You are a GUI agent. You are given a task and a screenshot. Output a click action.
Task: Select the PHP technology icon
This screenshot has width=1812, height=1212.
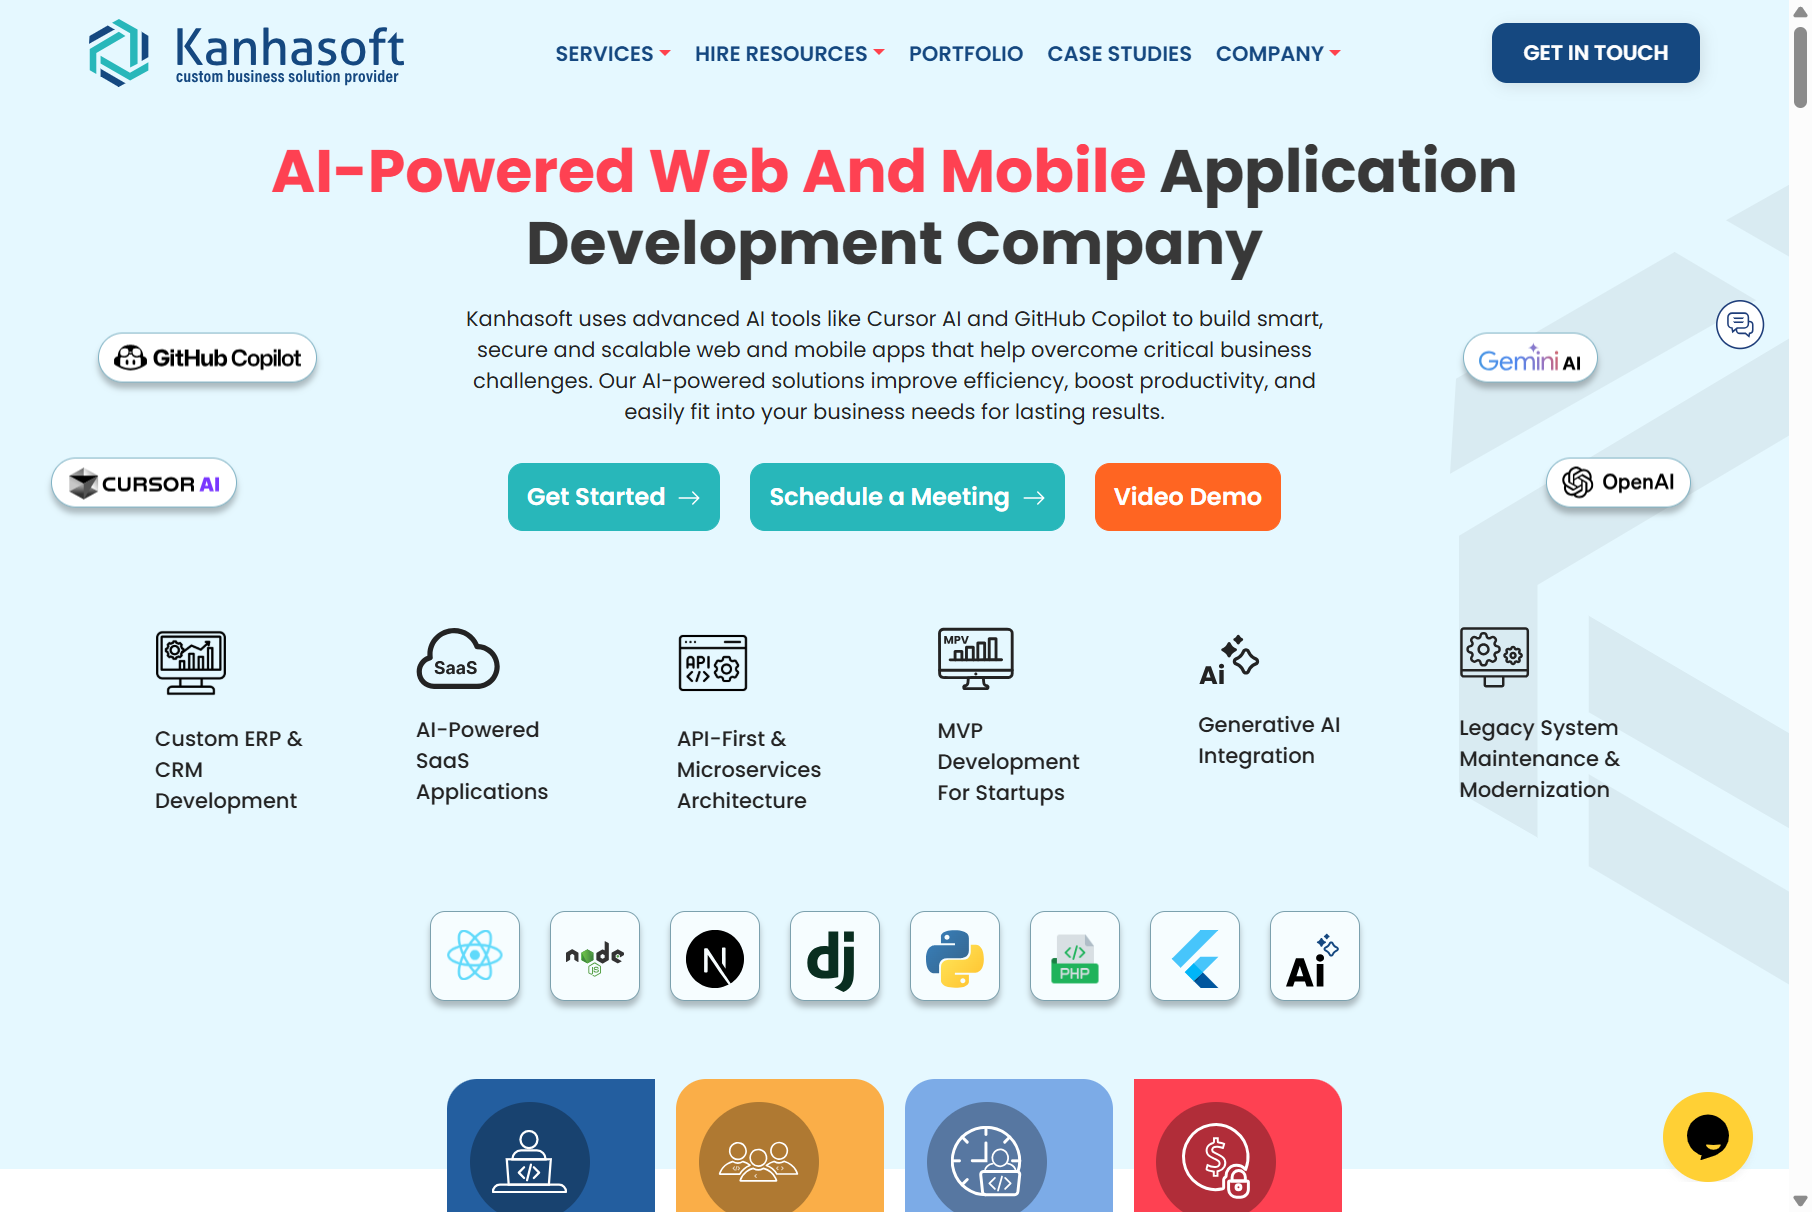1075,956
